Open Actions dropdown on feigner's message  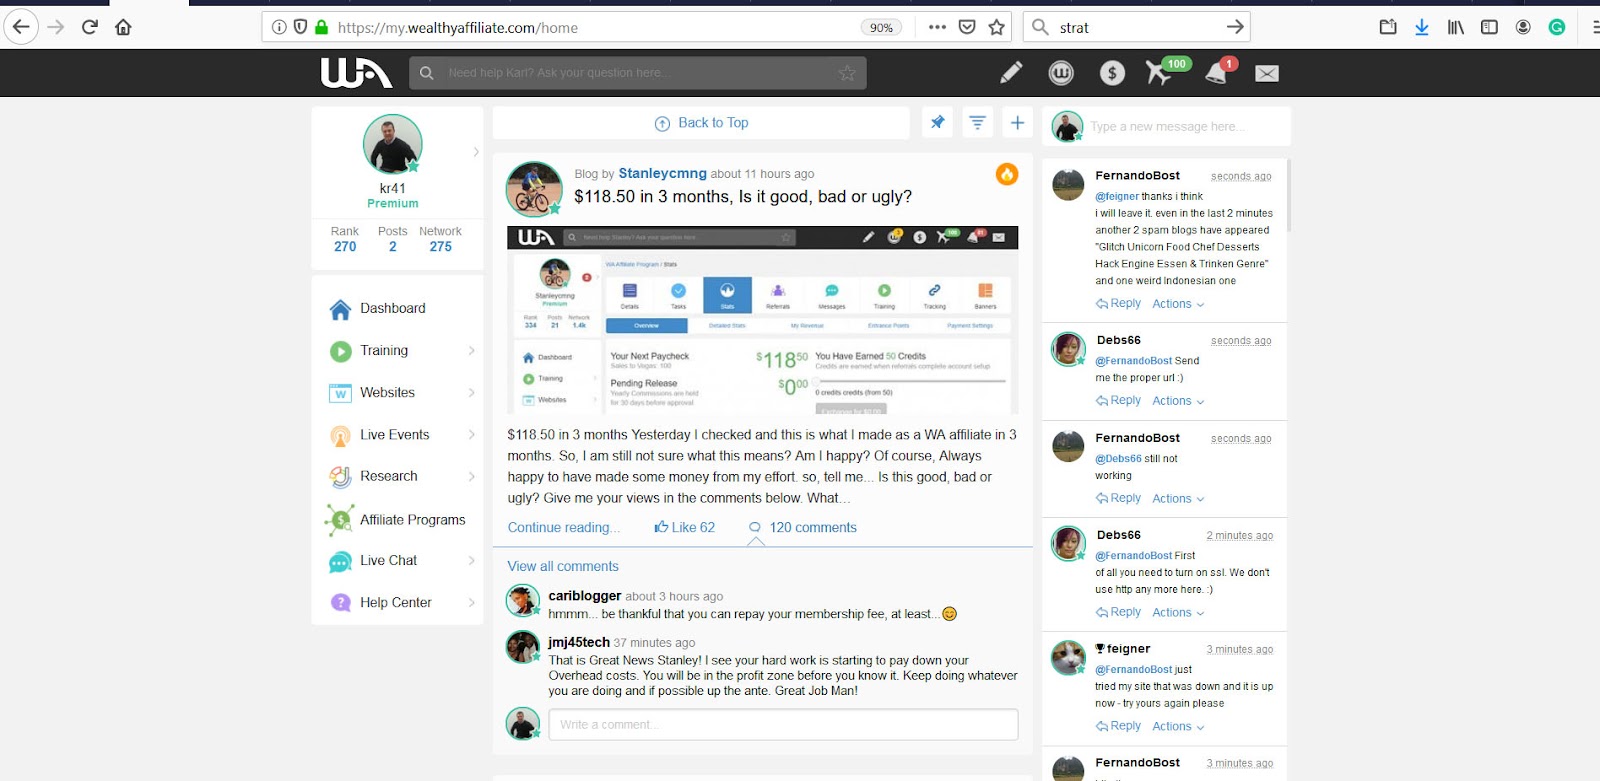pyautogui.click(x=1178, y=727)
